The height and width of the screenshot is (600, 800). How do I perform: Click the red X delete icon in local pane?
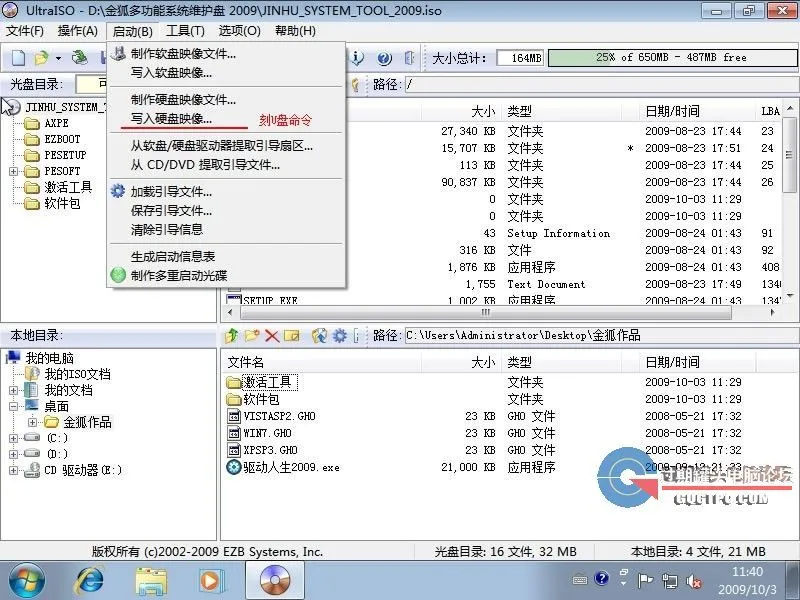tap(272, 335)
